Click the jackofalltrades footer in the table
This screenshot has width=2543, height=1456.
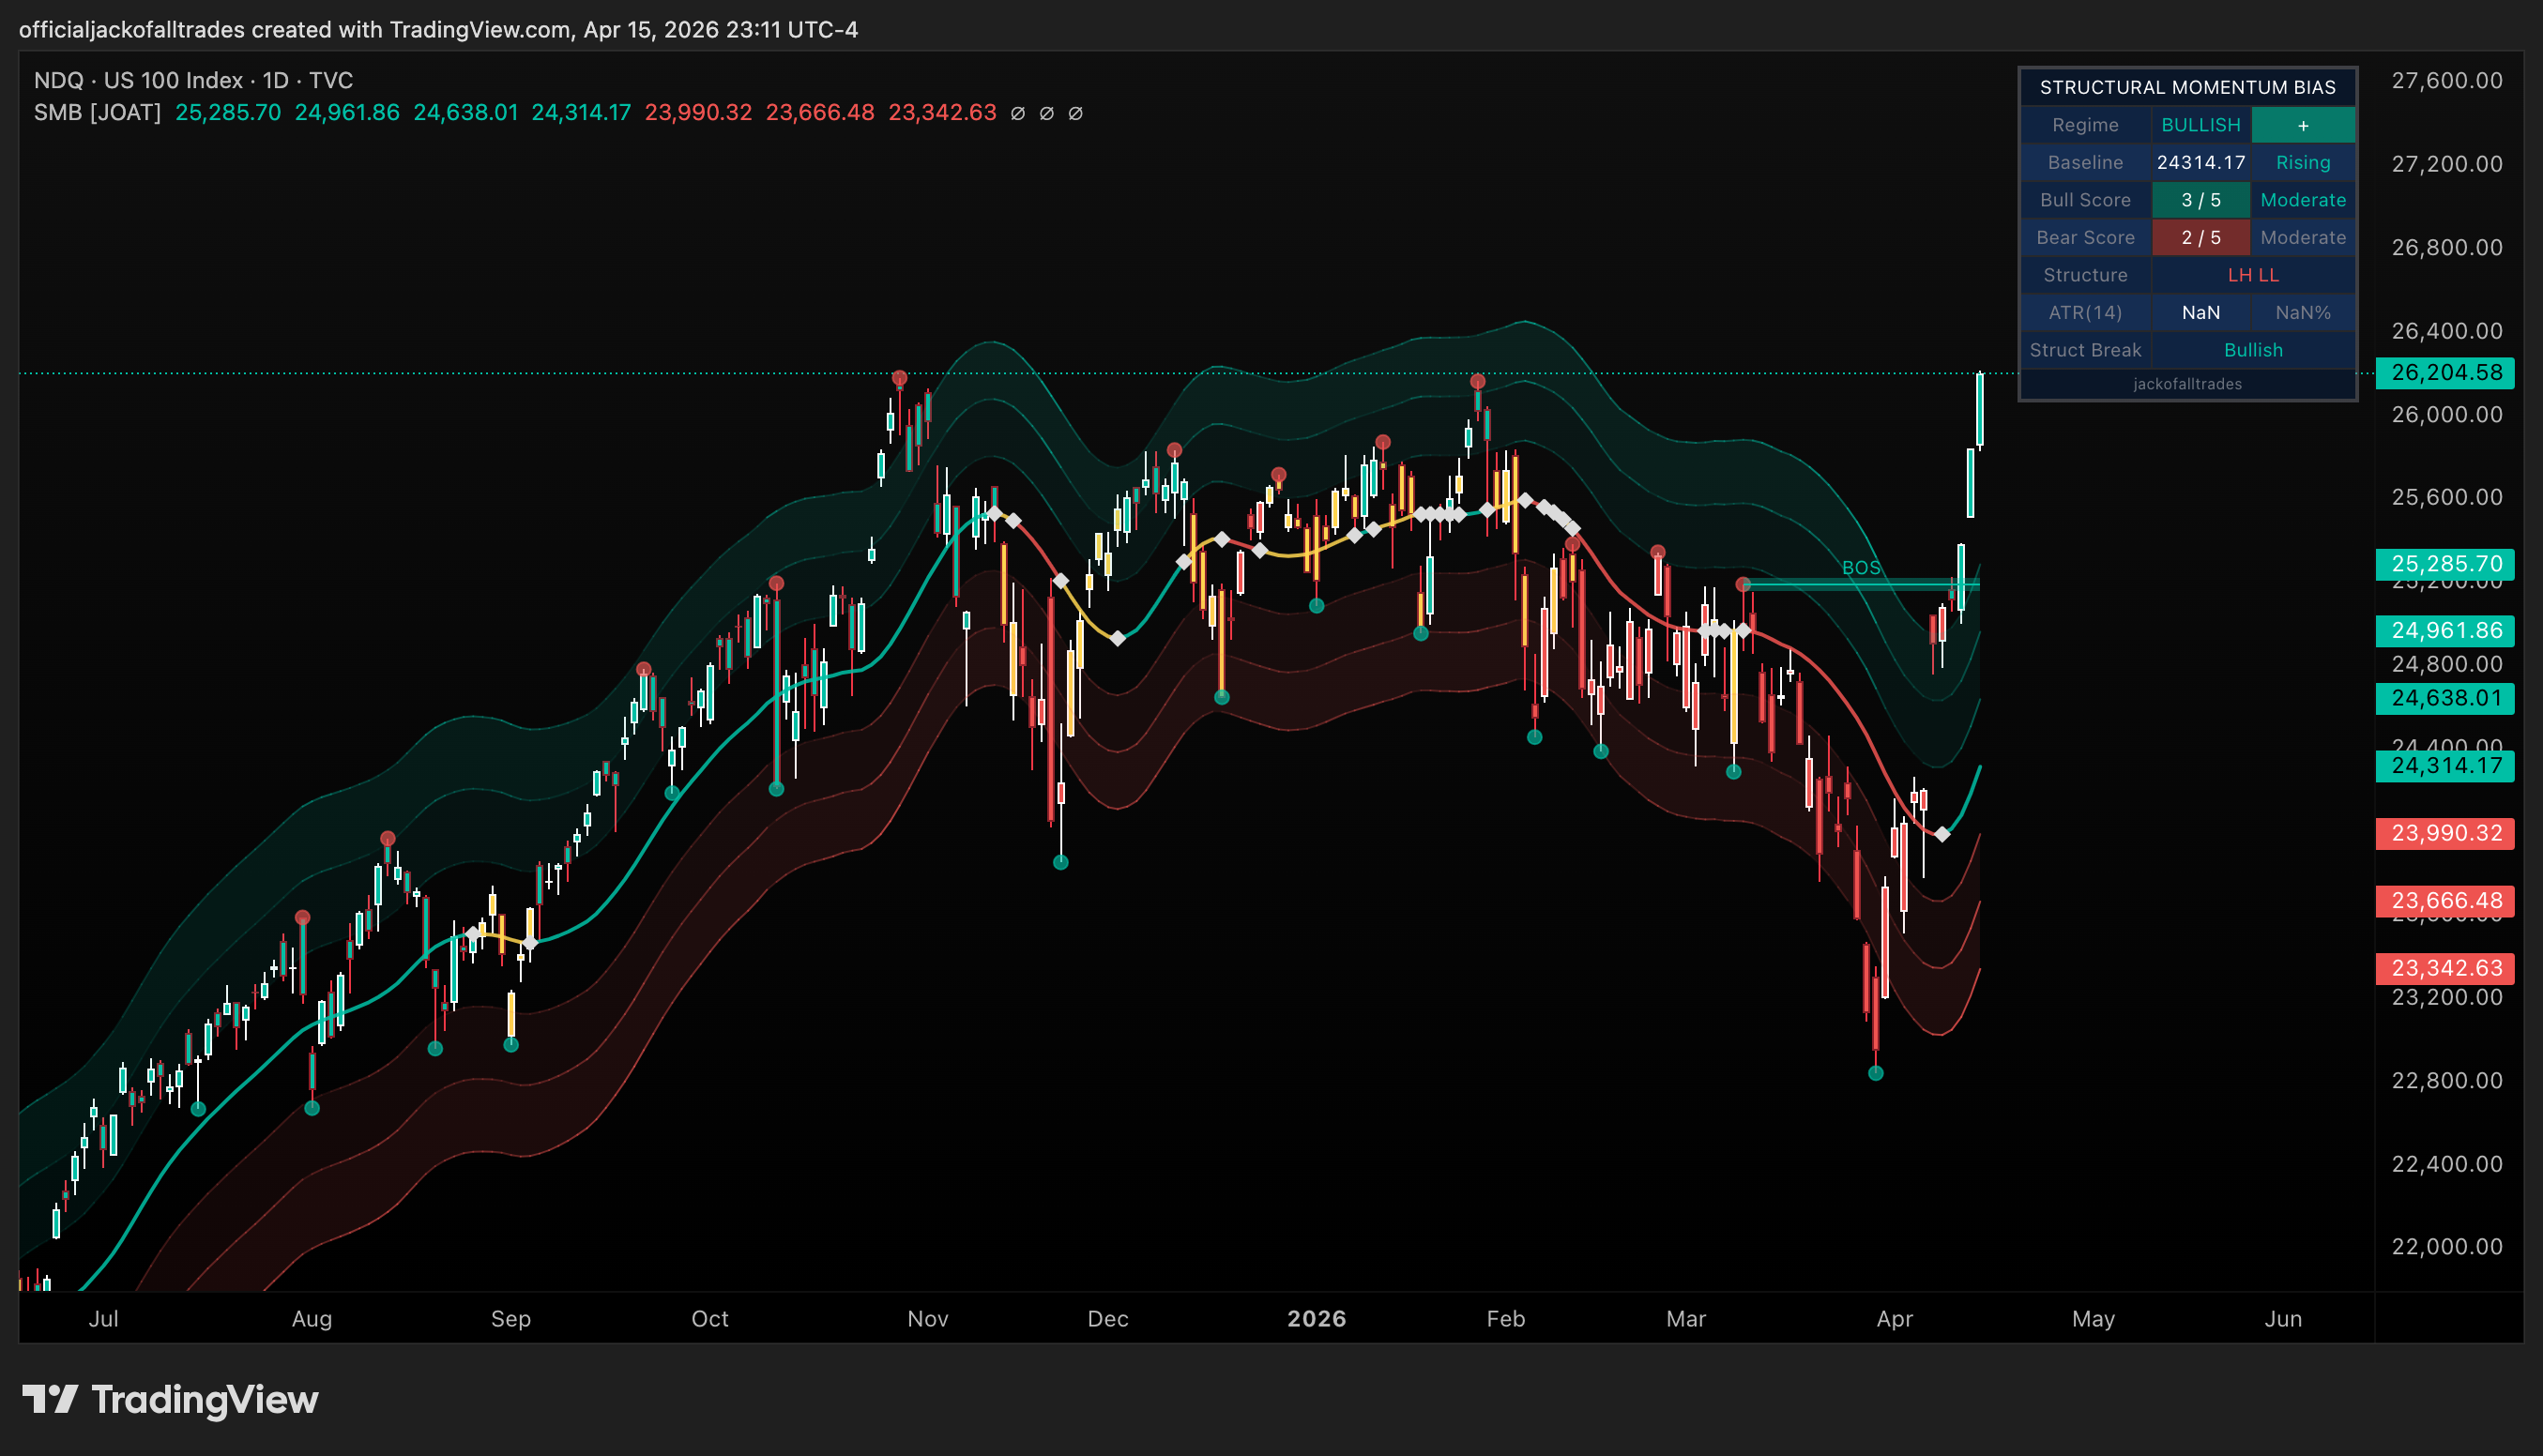[2187, 384]
